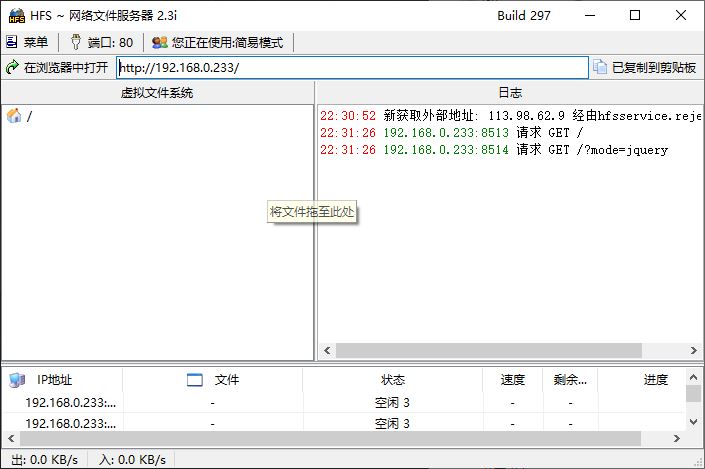Click 在浏览器中打开 to open in browser
Screen dimensions: 705x469
(x=58, y=67)
